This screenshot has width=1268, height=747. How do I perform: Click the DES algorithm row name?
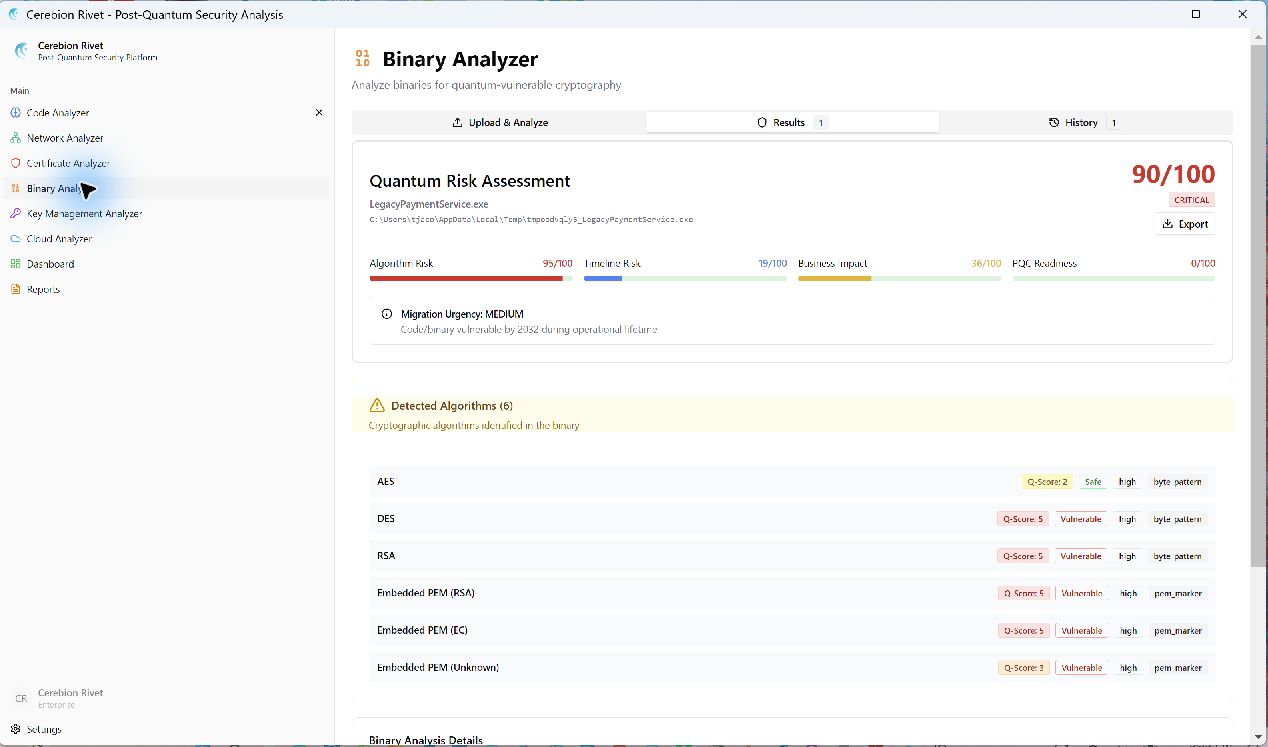click(386, 519)
